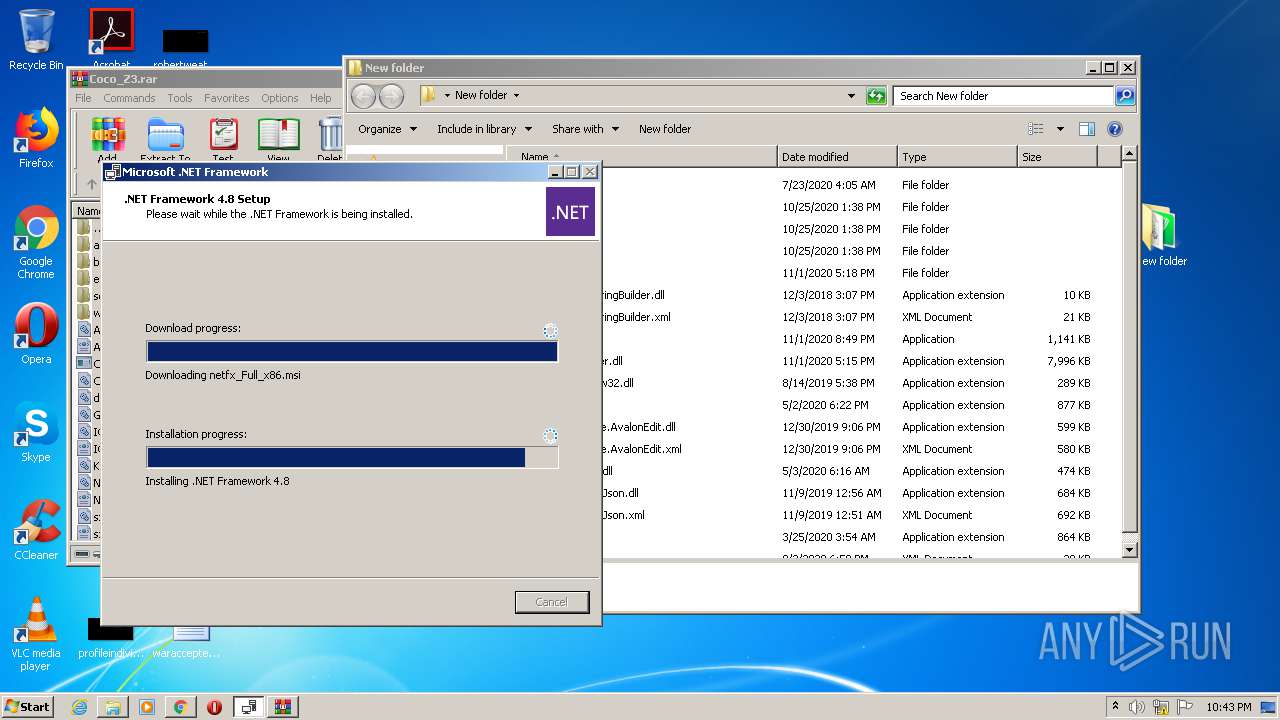Select the file modified 7/23/2020 4:05 AM
This screenshot has width=1280, height=720.
pos(860,185)
